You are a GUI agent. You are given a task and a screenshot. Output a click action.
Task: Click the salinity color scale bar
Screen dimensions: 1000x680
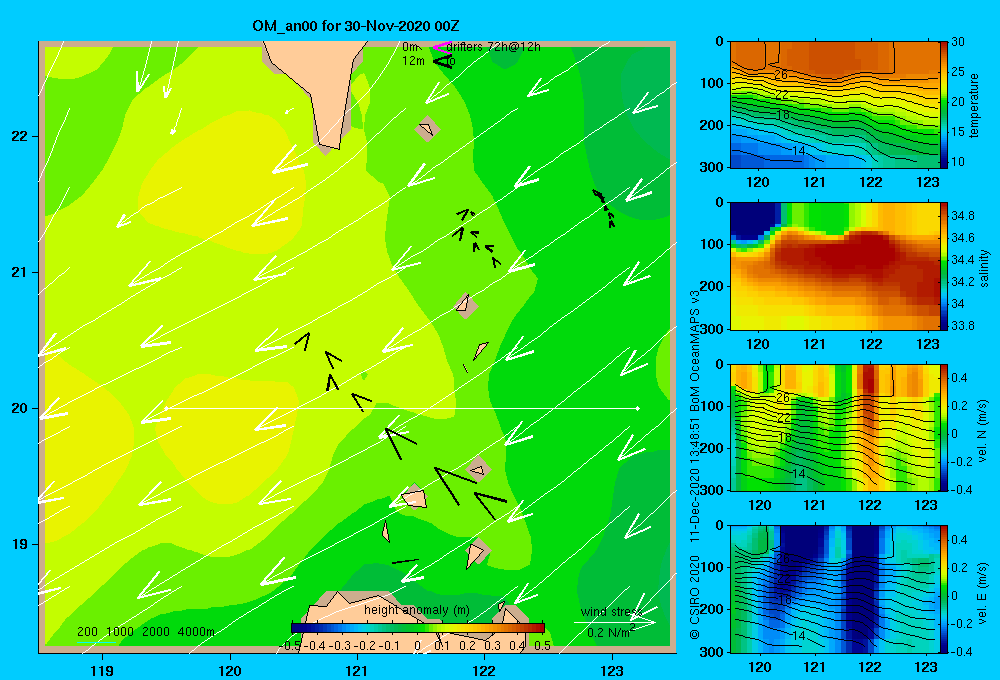944,267
